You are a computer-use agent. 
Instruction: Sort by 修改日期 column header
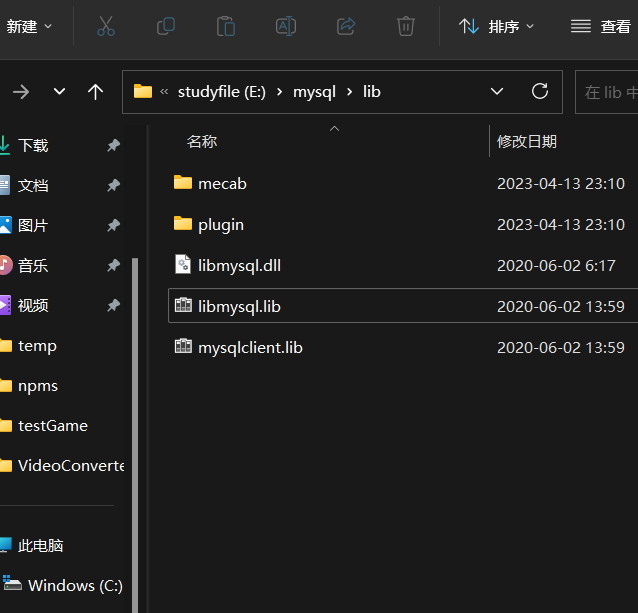click(x=527, y=142)
